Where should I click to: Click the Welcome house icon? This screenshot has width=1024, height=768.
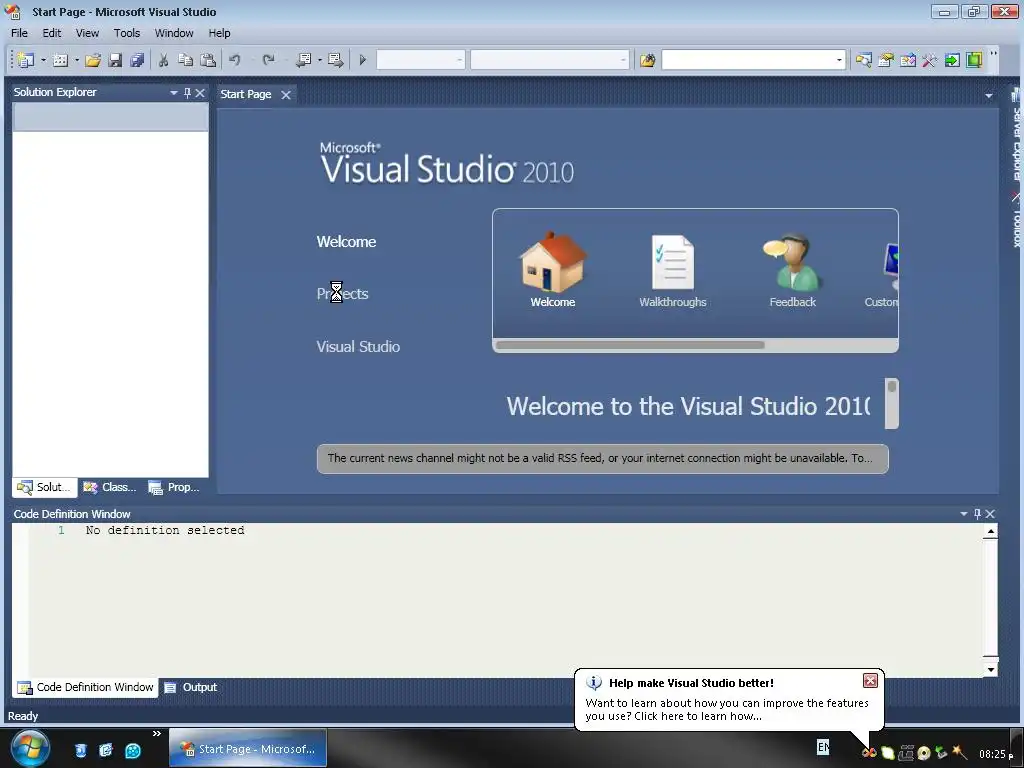click(552, 263)
